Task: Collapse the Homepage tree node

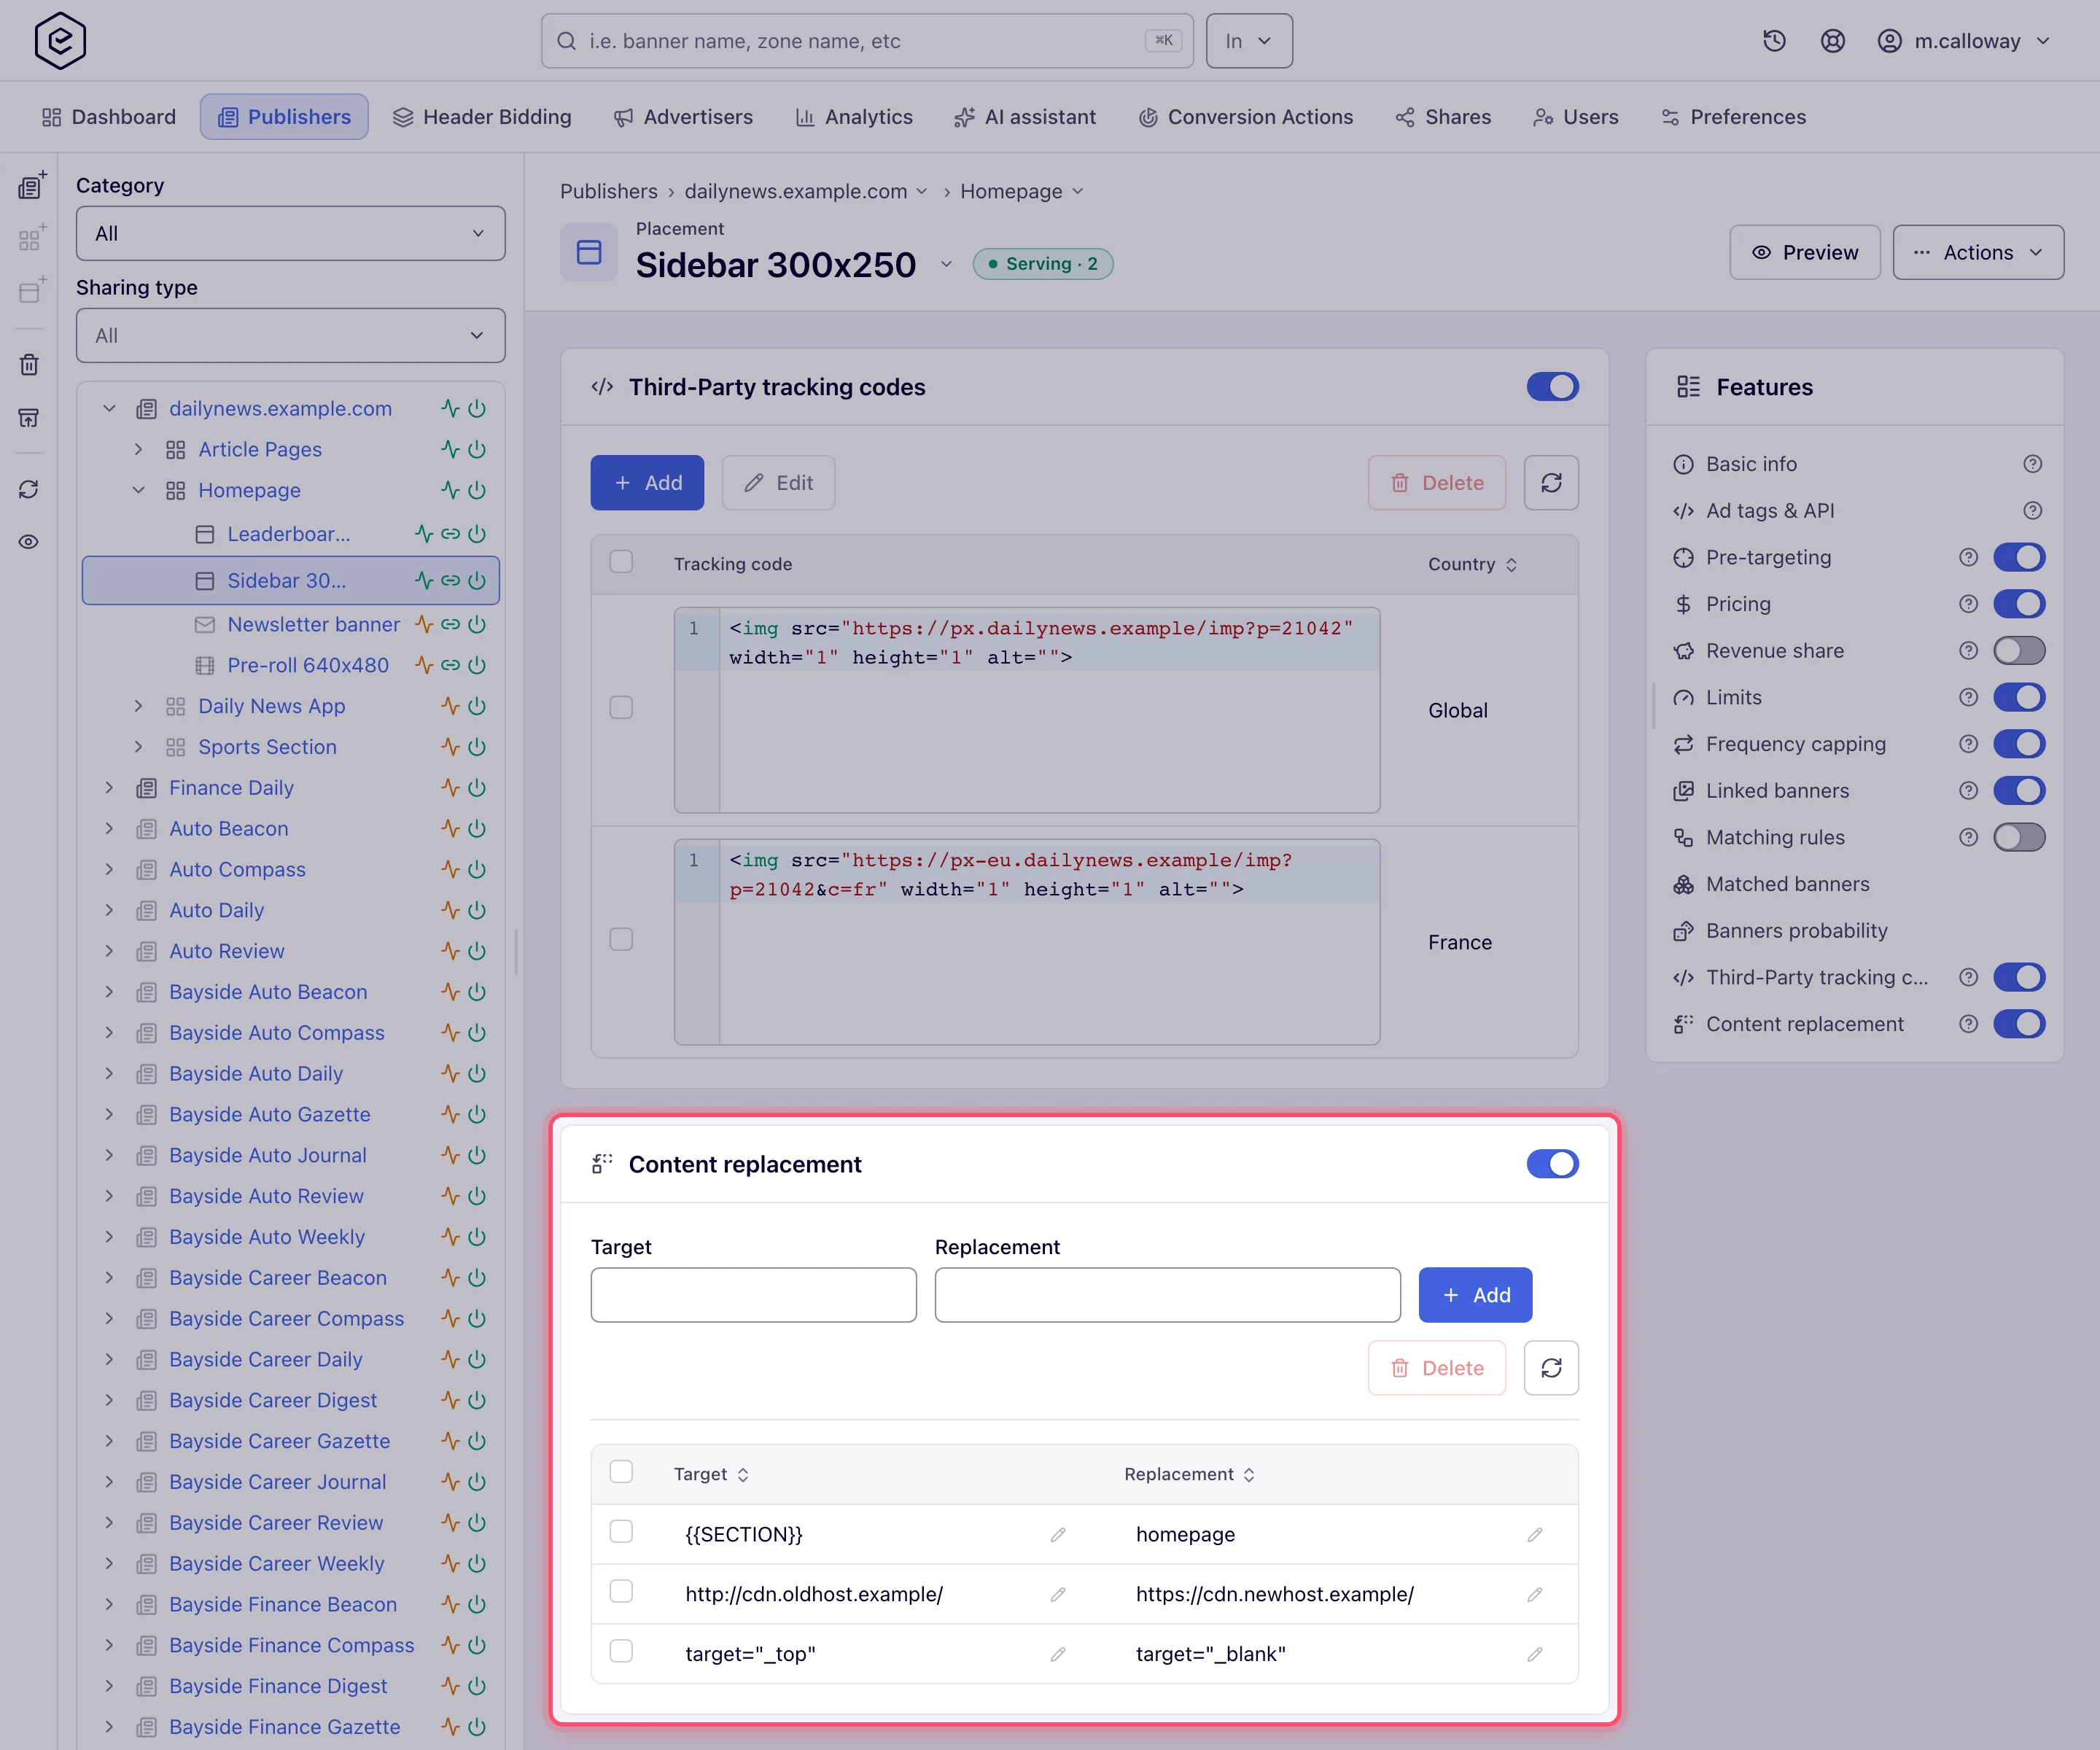Action: point(139,491)
